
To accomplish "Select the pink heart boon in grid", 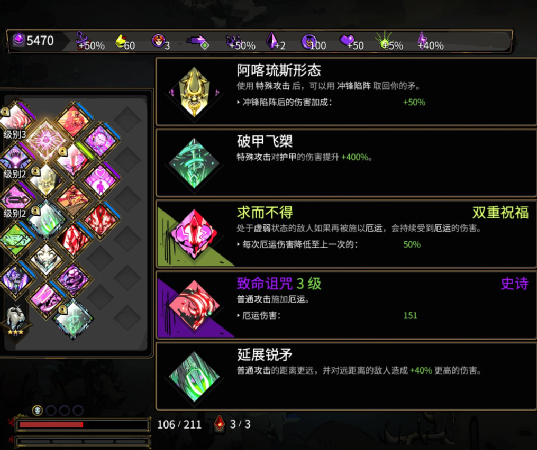I will click(101, 180).
